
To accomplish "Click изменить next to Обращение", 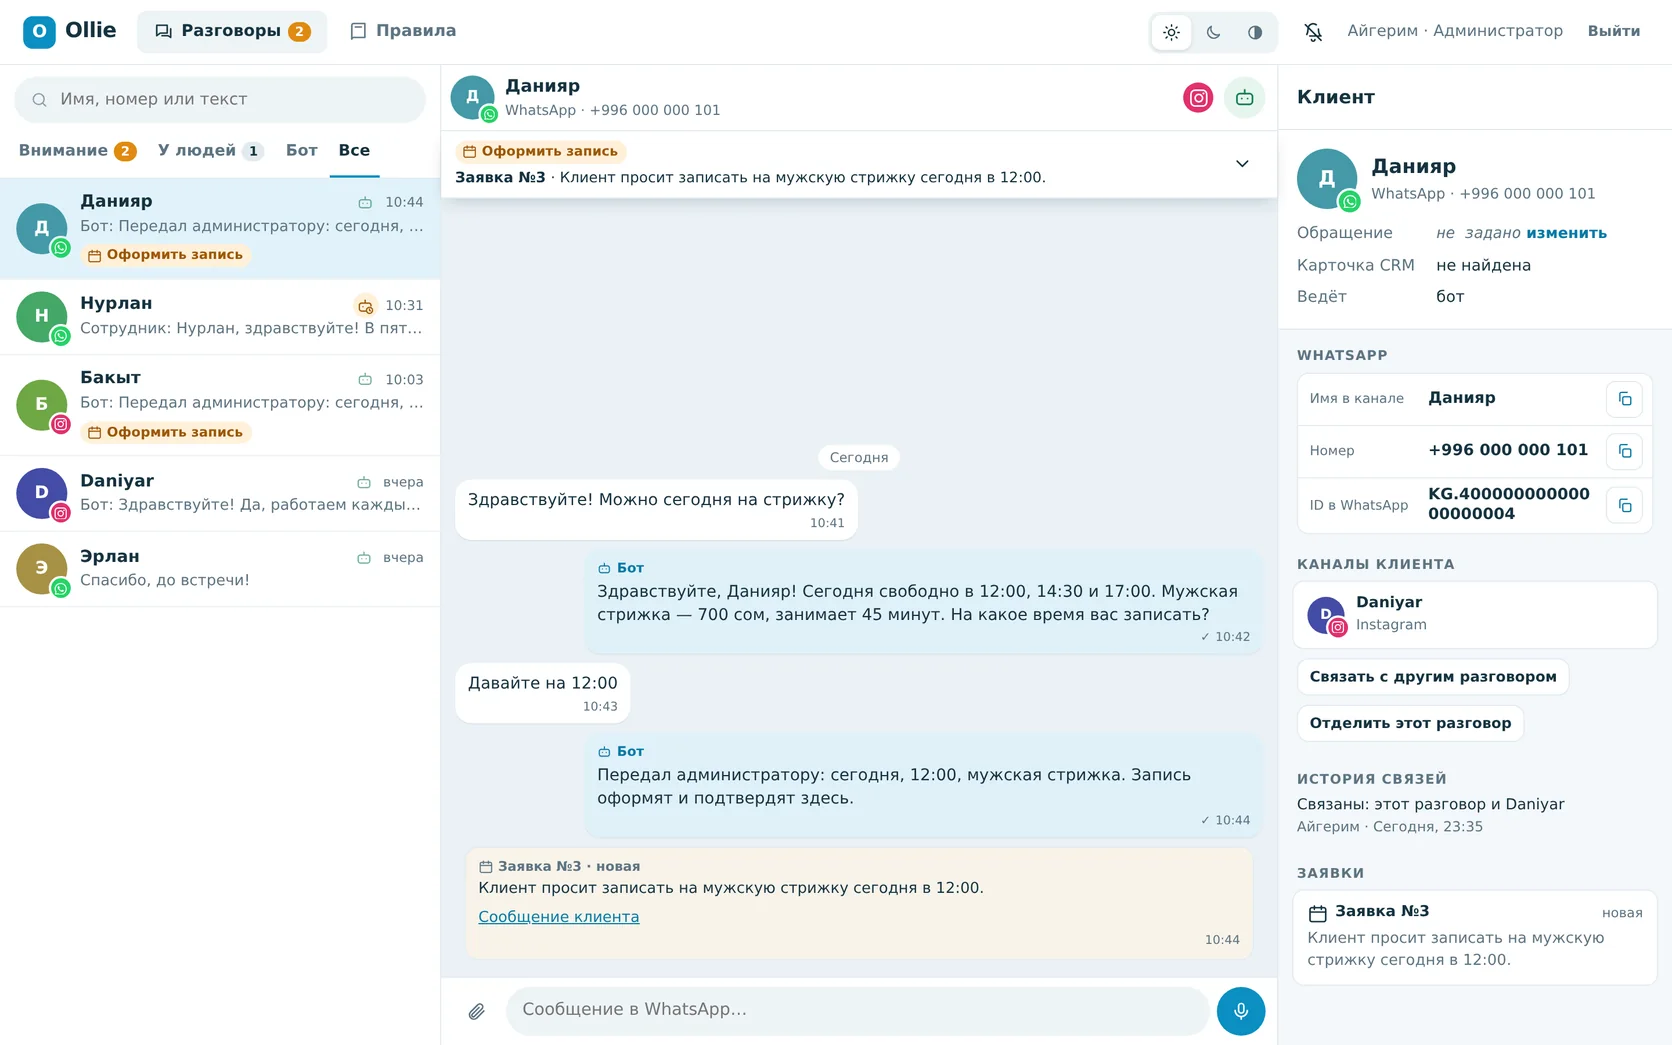I will 1566,233.
